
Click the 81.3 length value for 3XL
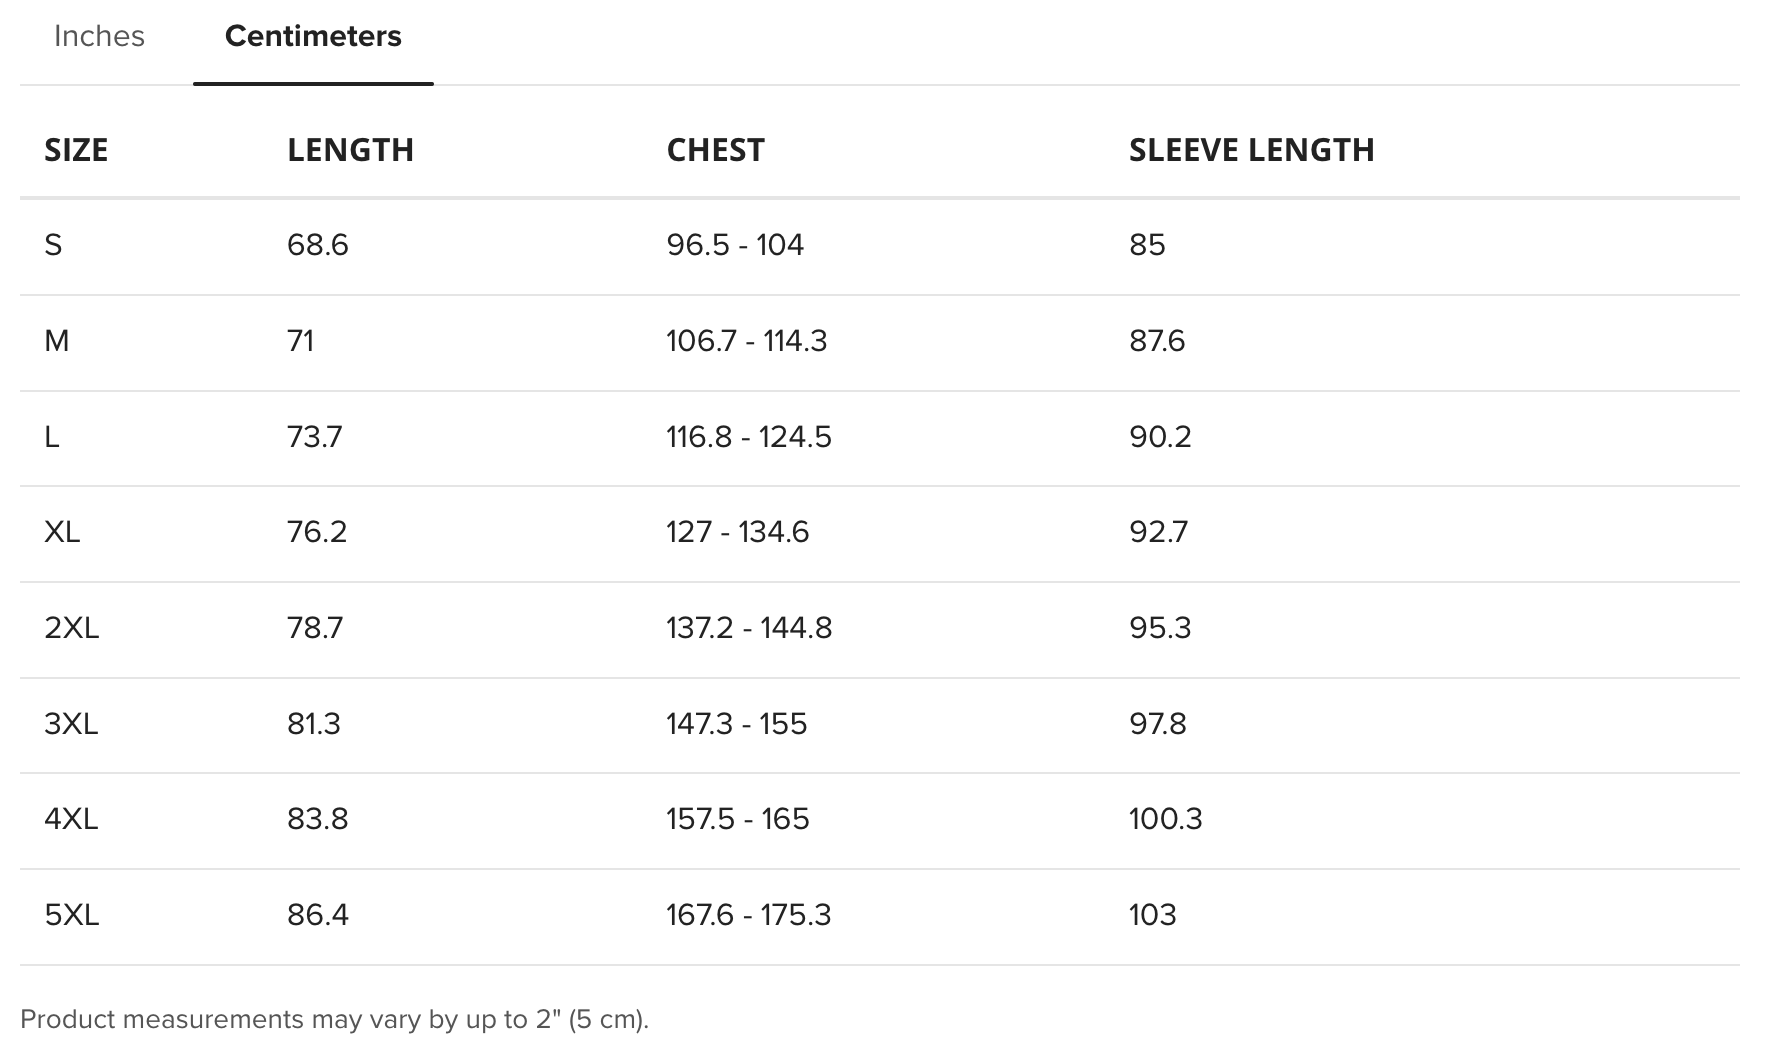click(313, 724)
